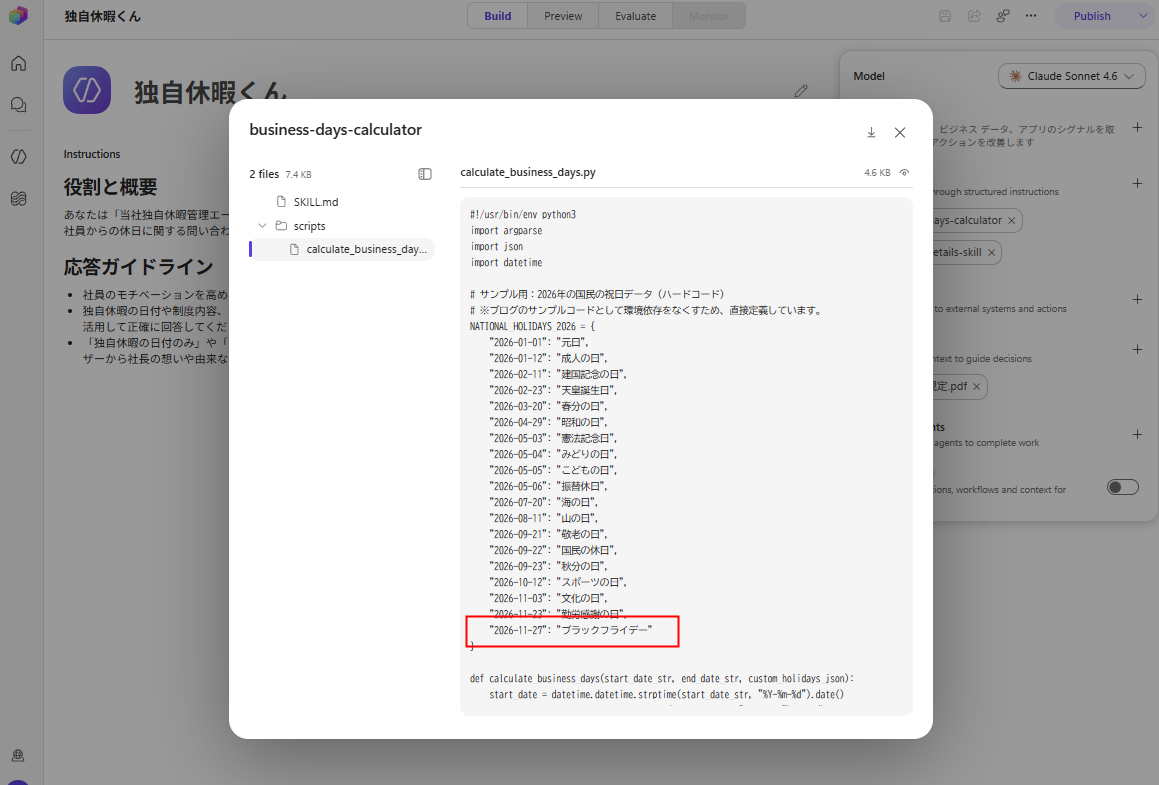Screen dimensions: 1159x785
Task: Remove the etails-skill chip
Action: click(991, 253)
